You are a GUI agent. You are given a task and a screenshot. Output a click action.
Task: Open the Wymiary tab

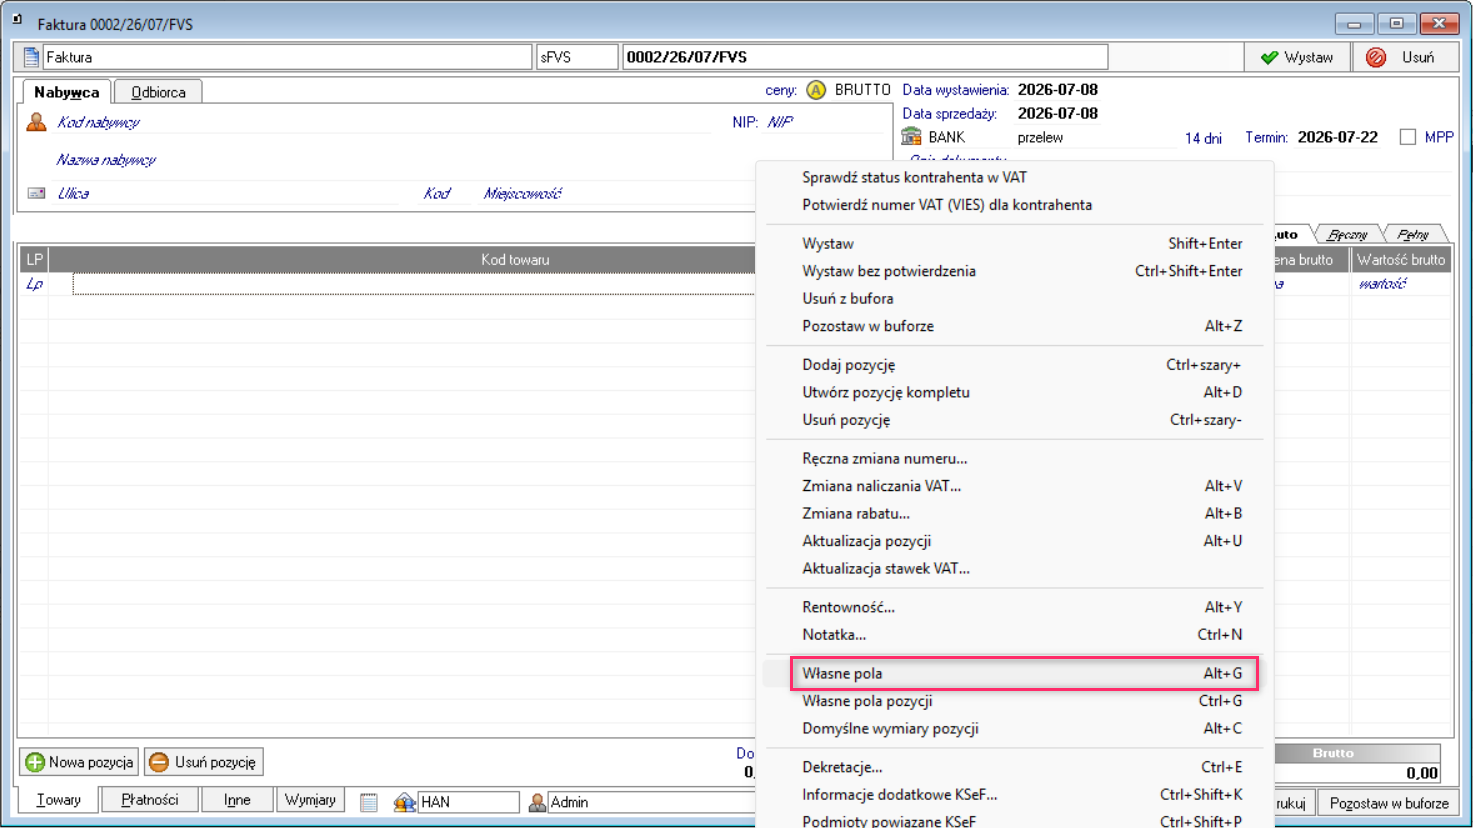pos(310,800)
